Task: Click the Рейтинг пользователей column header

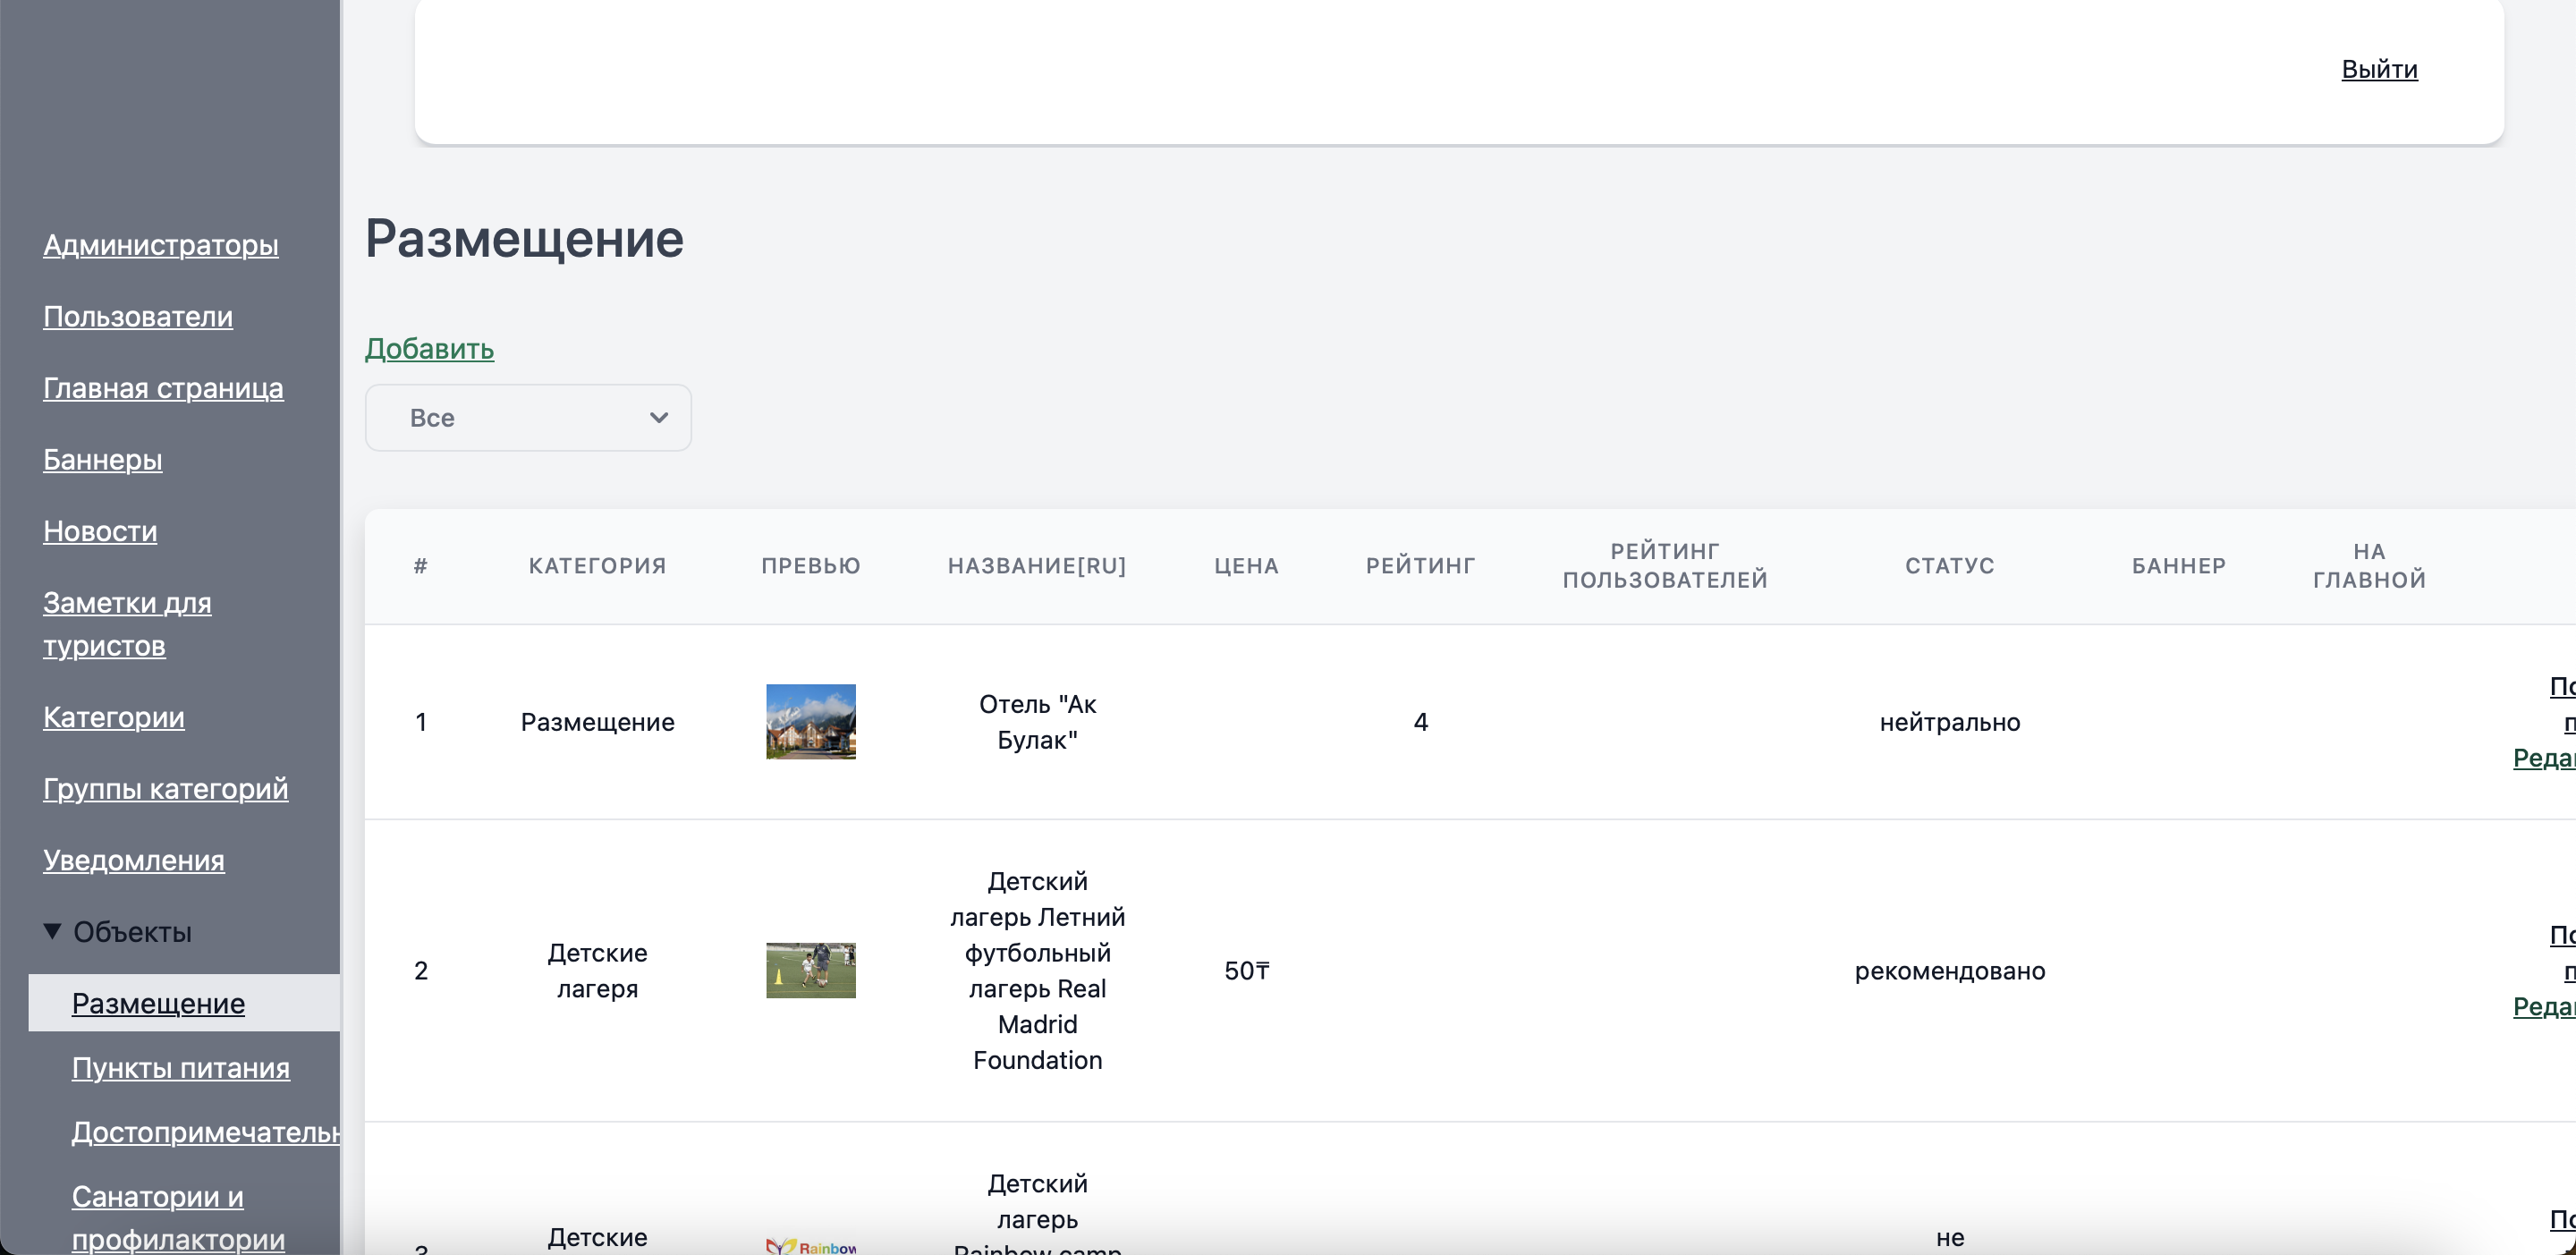Action: (x=1665, y=566)
